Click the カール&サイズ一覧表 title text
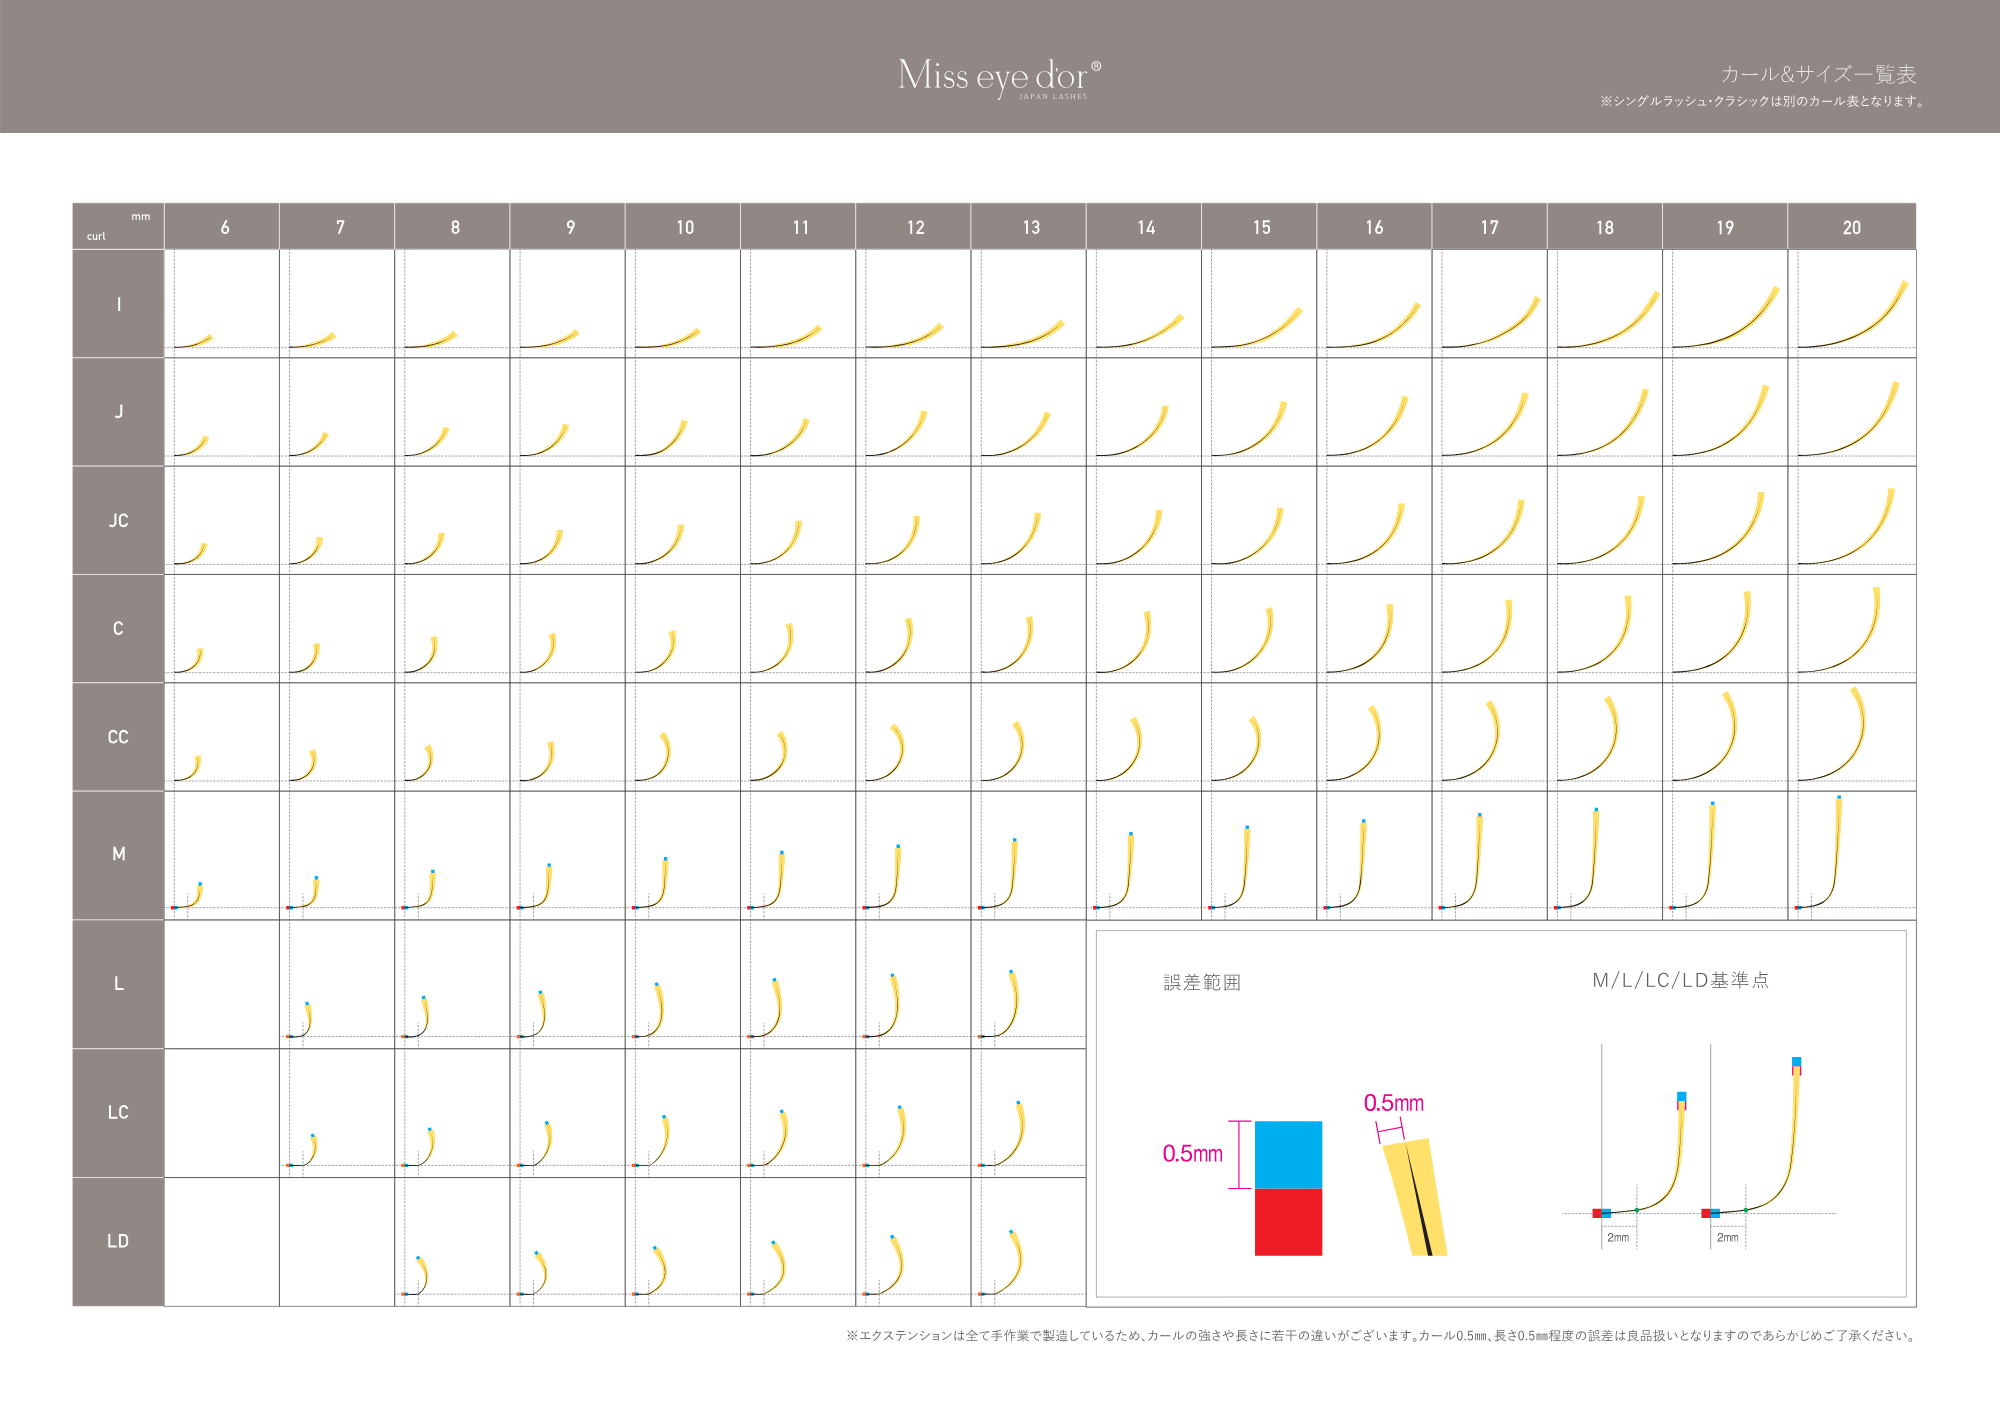 click(1817, 74)
